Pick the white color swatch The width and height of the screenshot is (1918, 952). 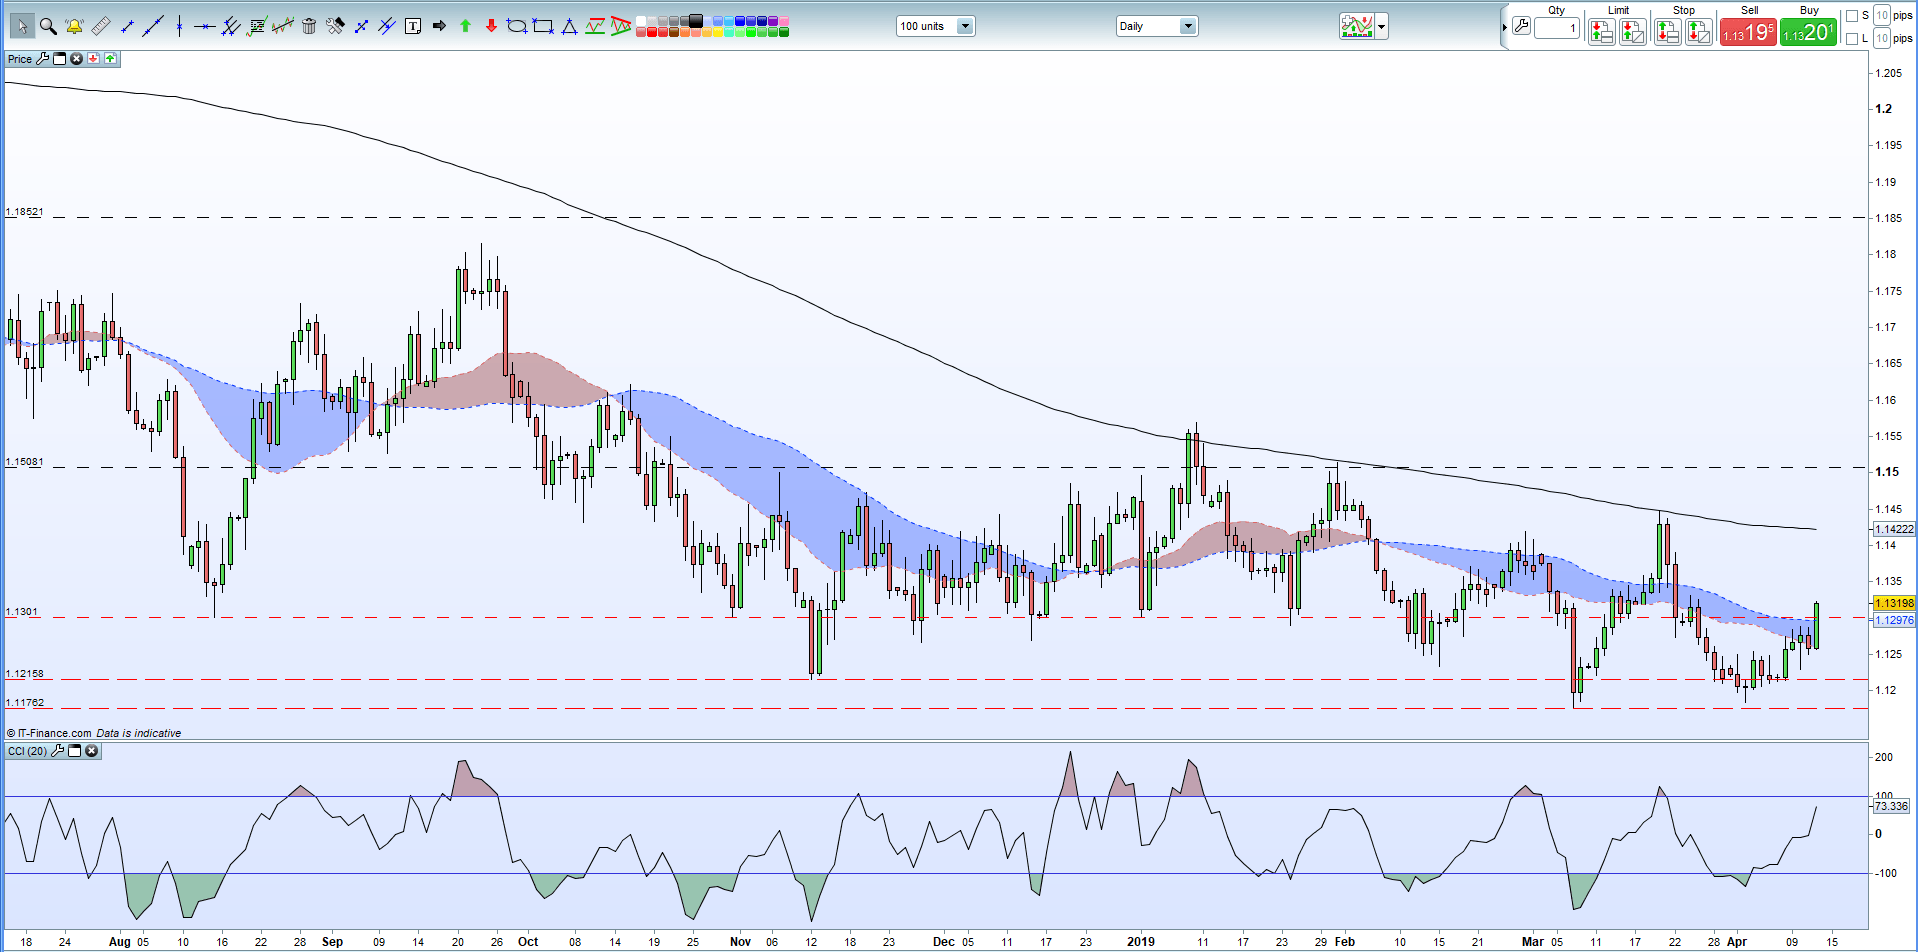click(641, 20)
